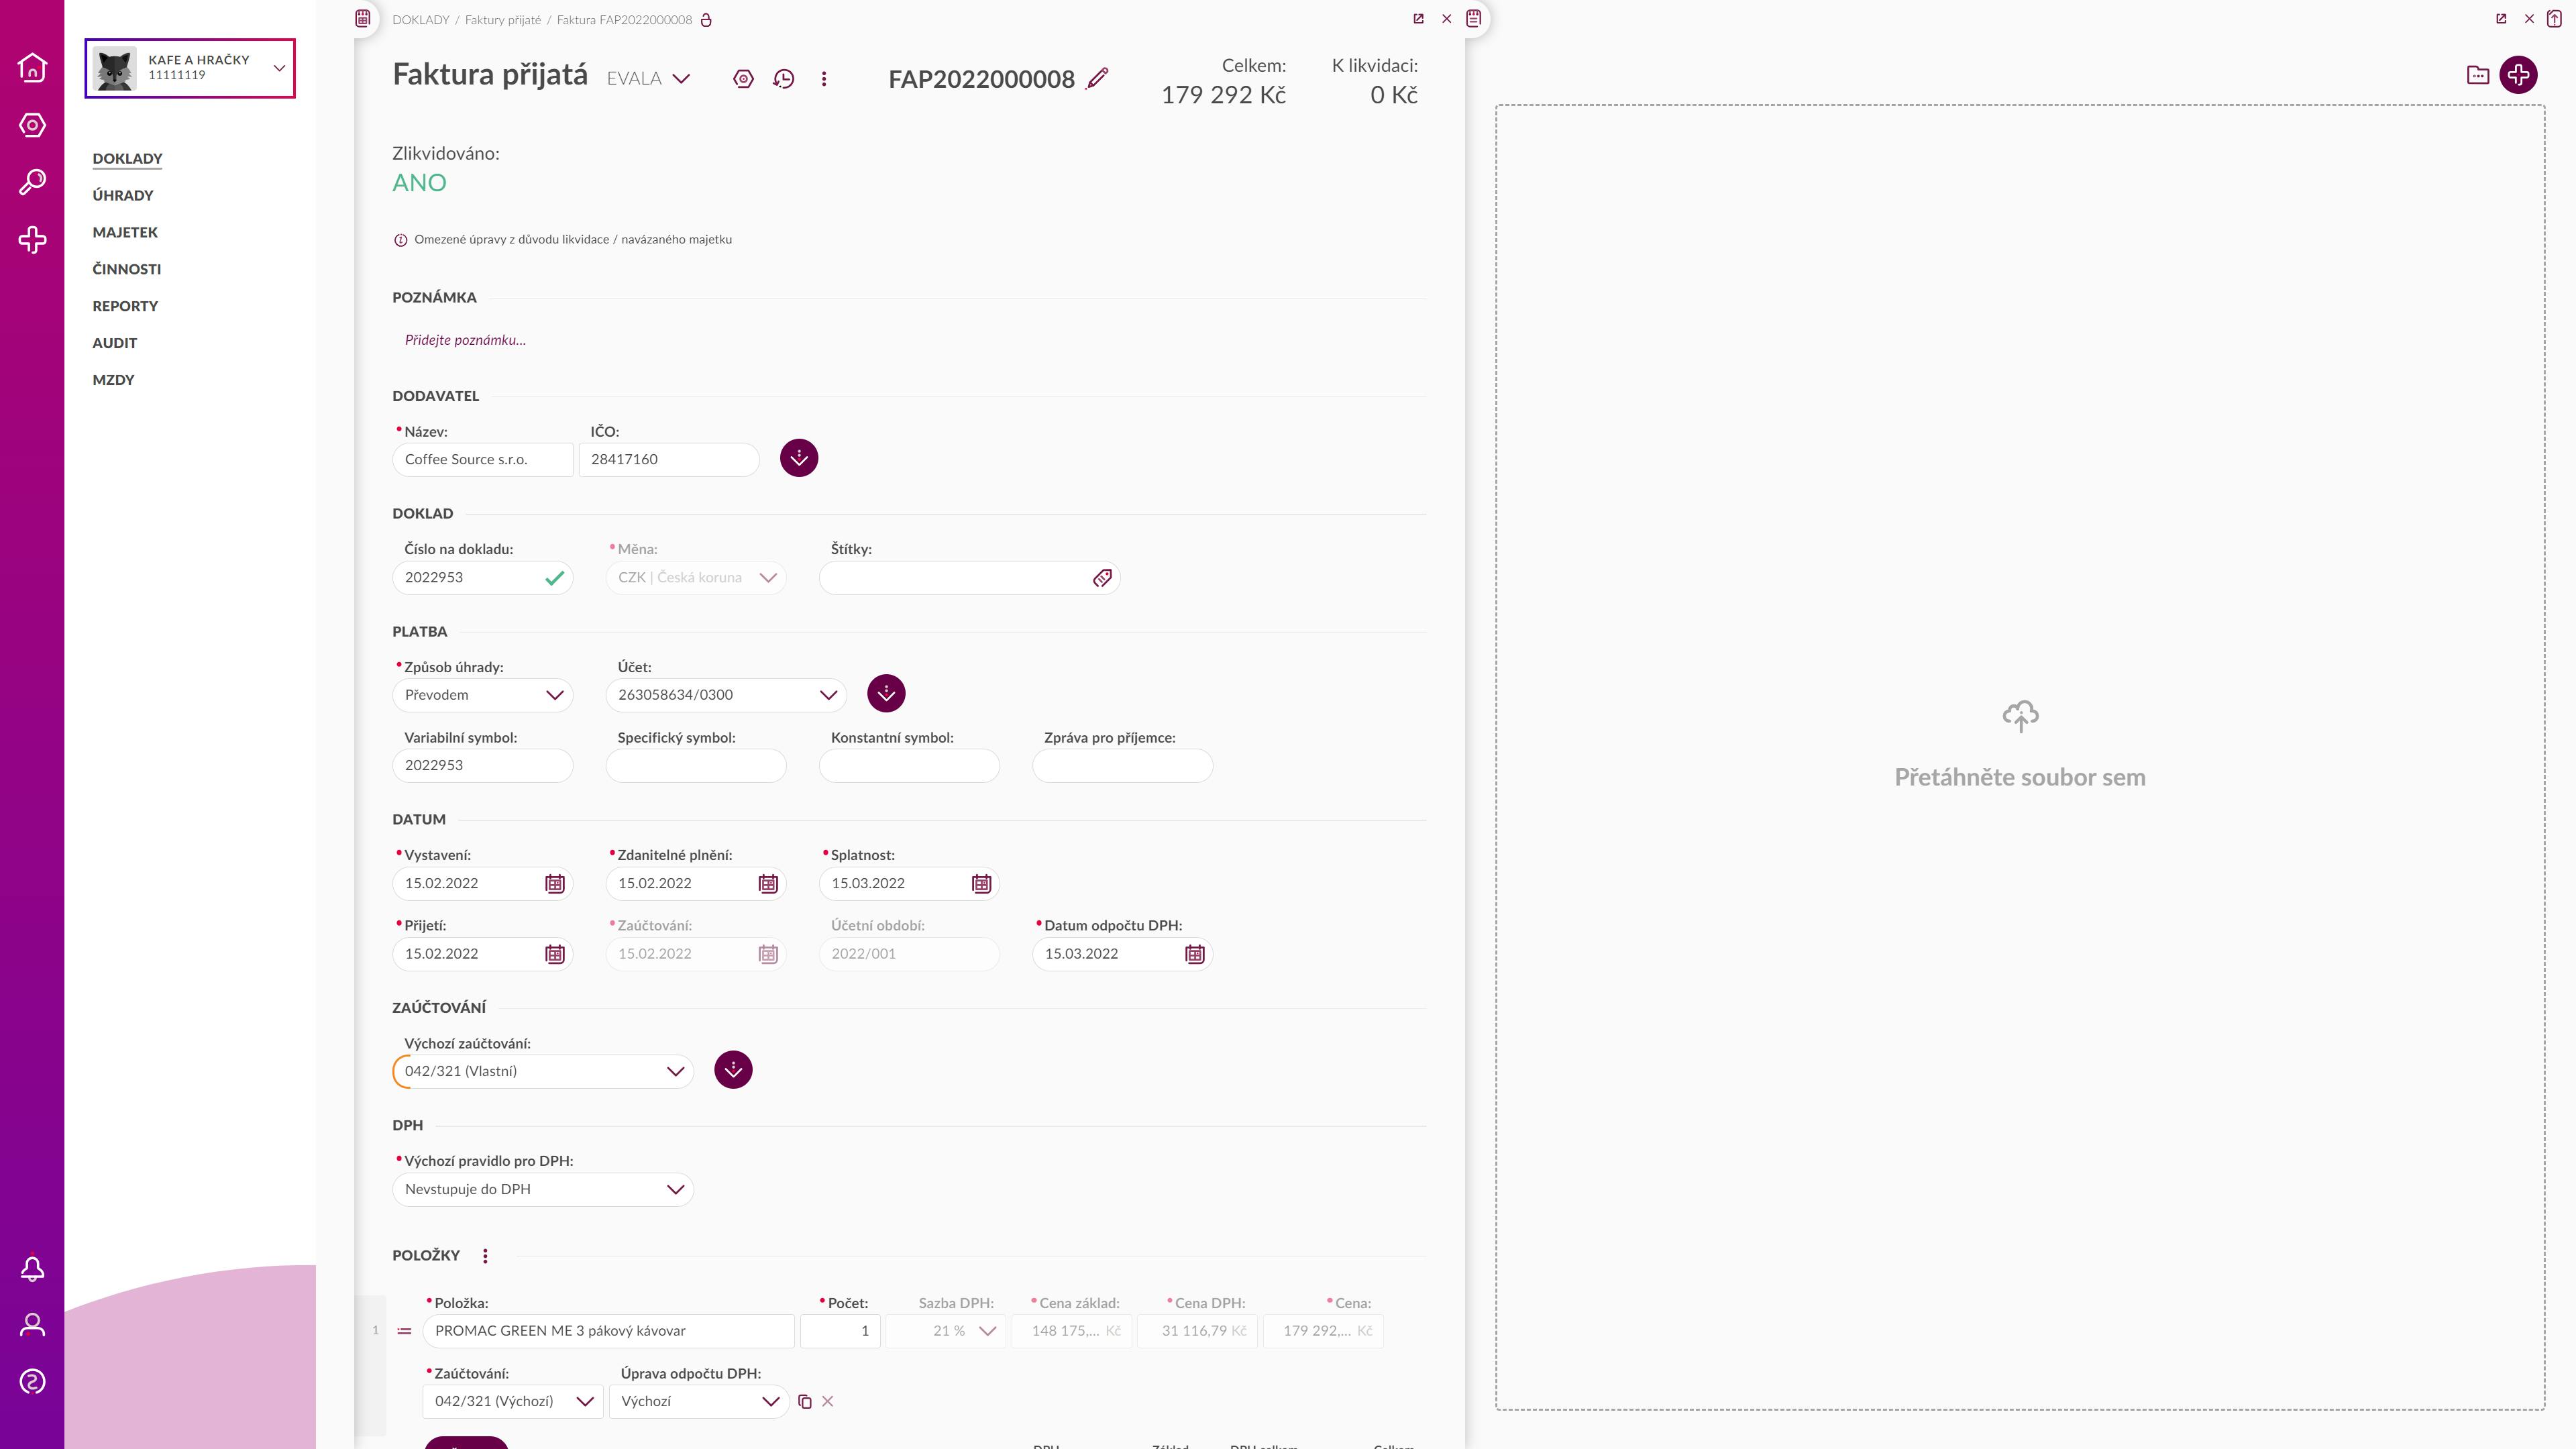
Task: Open Úprava odpočtu DPH dropdown
Action: (x=699, y=1402)
